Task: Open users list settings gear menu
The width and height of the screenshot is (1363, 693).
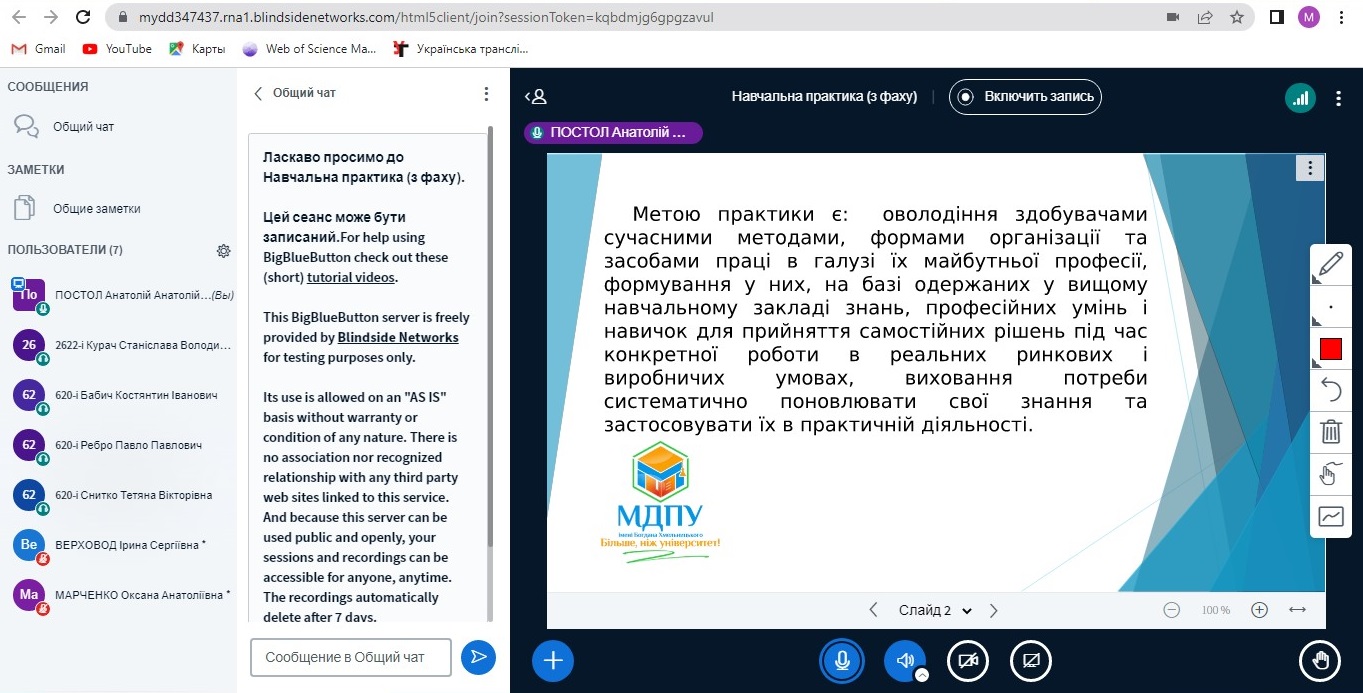Action: (223, 250)
